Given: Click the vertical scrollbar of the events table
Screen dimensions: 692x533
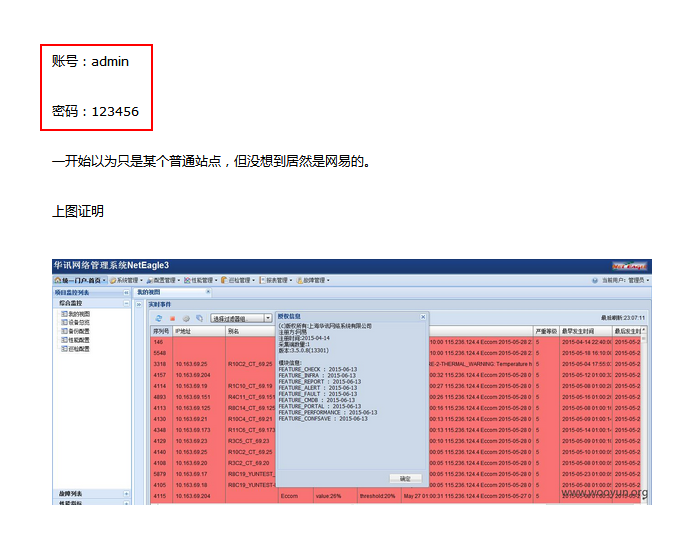Looking at the screenshot, I should (644, 415).
